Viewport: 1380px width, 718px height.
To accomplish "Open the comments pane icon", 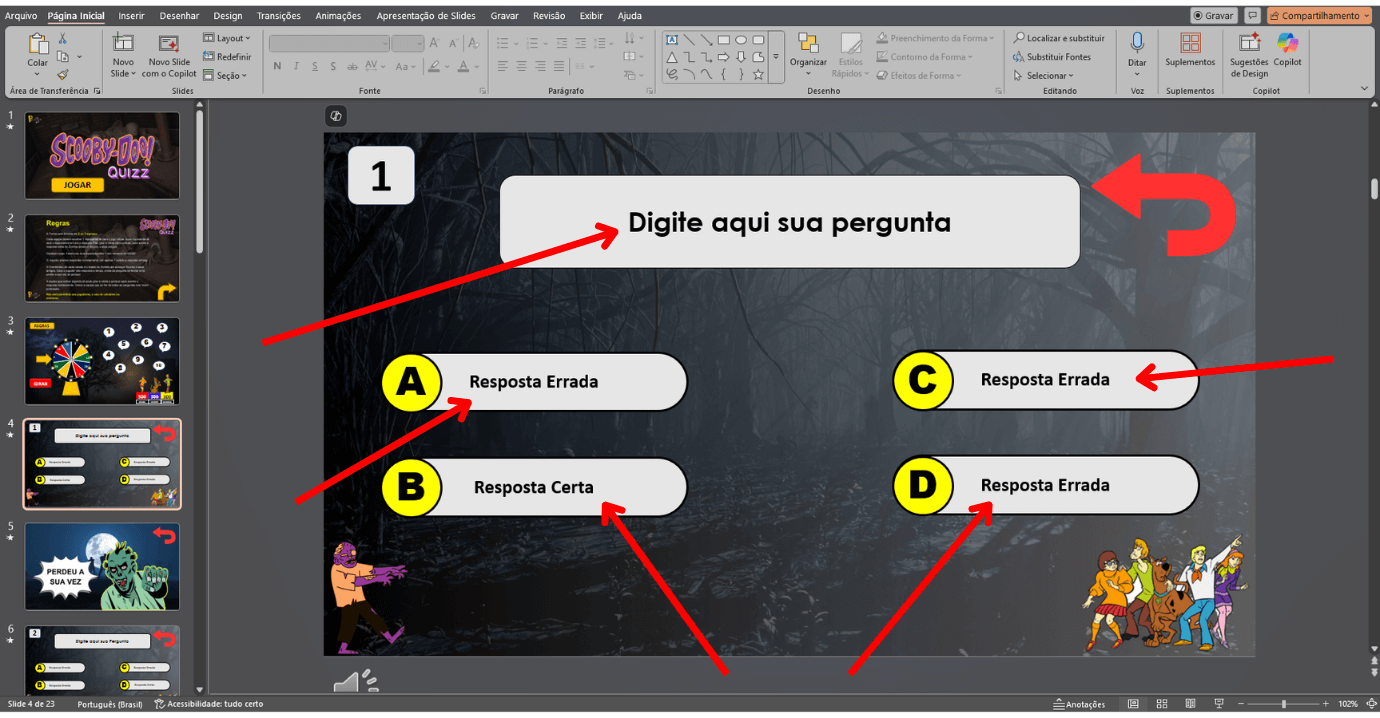I will coord(1252,16).
